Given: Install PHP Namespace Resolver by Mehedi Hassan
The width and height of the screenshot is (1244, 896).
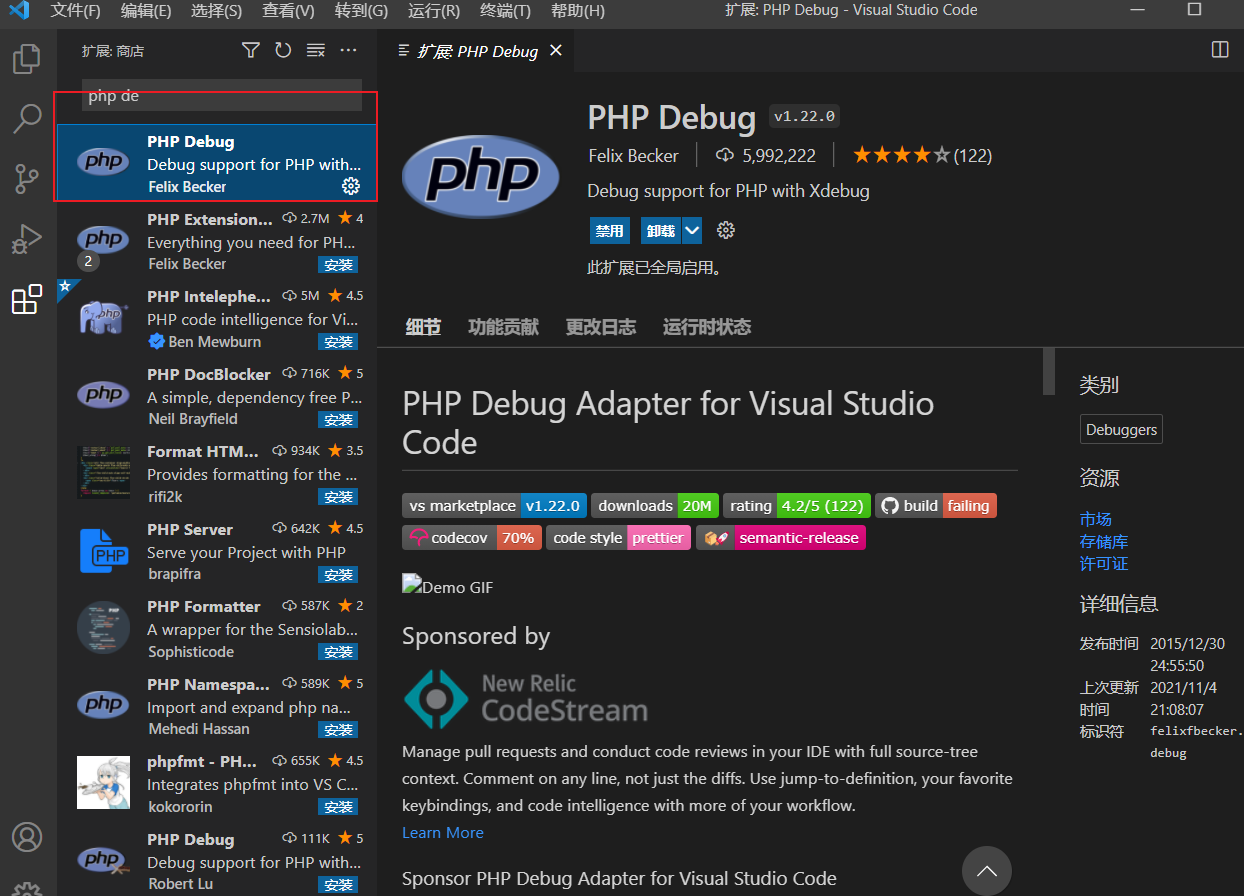Looking at the screenshot, I should [x=338, y=730].
